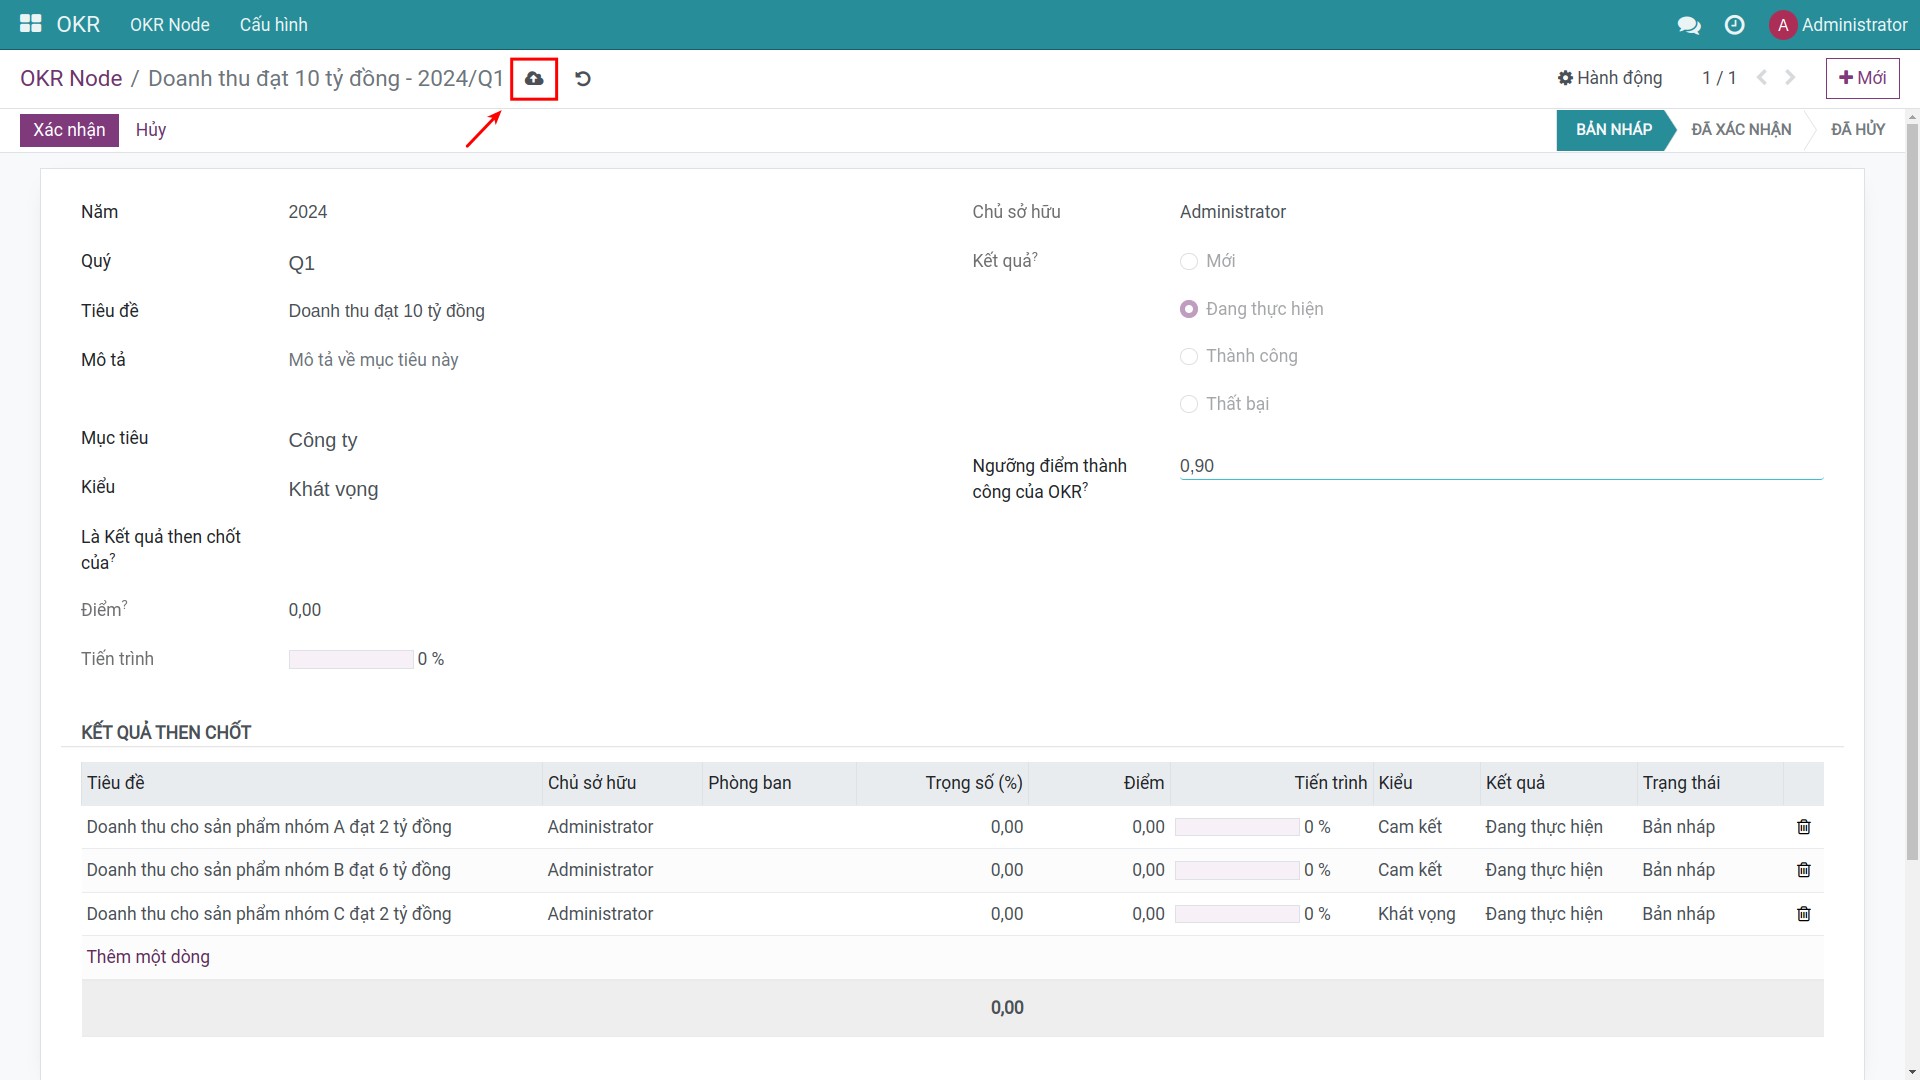1920x1080 pixels.
Task: Open the Hành động dropdown
Action: click(1608, 78)
